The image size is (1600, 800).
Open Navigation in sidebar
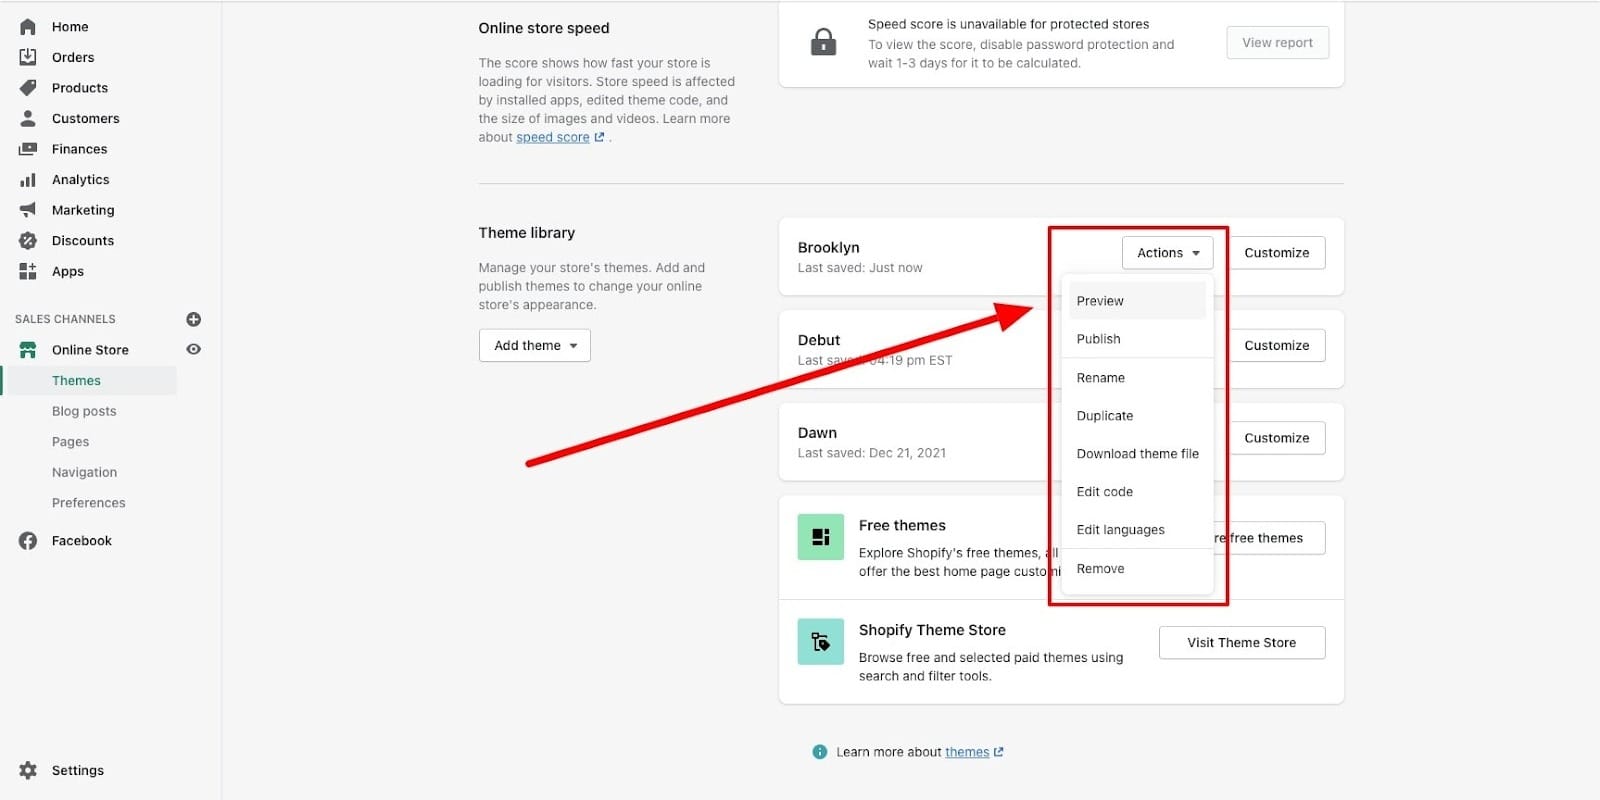(84, 472)
